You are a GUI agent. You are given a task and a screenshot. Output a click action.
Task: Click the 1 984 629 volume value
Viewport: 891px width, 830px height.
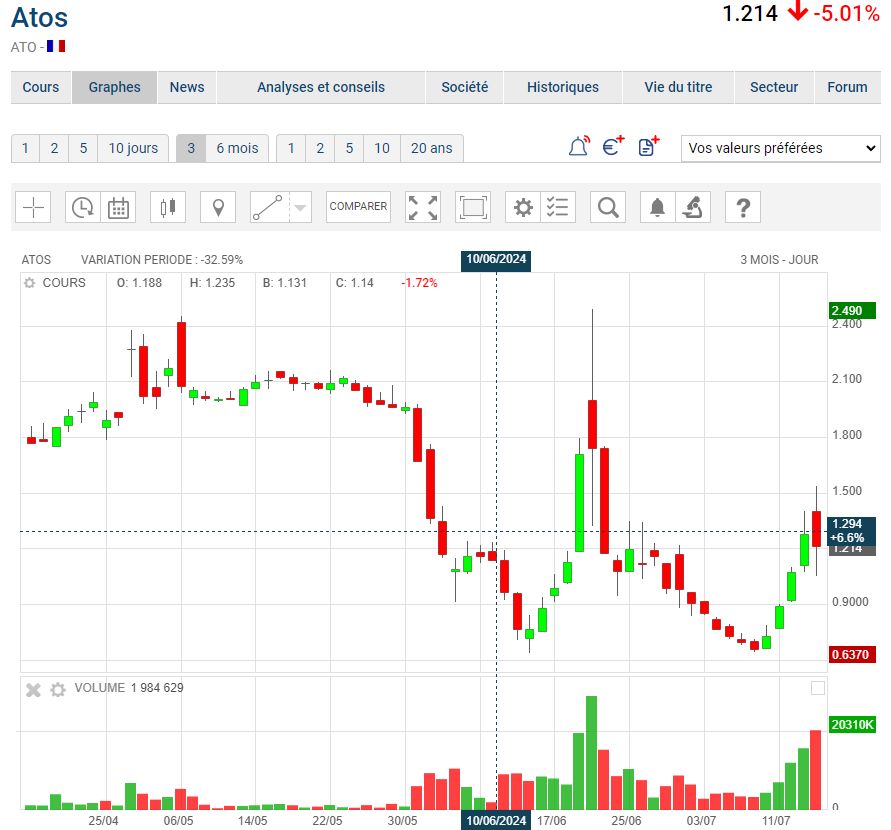(x=157, y=688)
